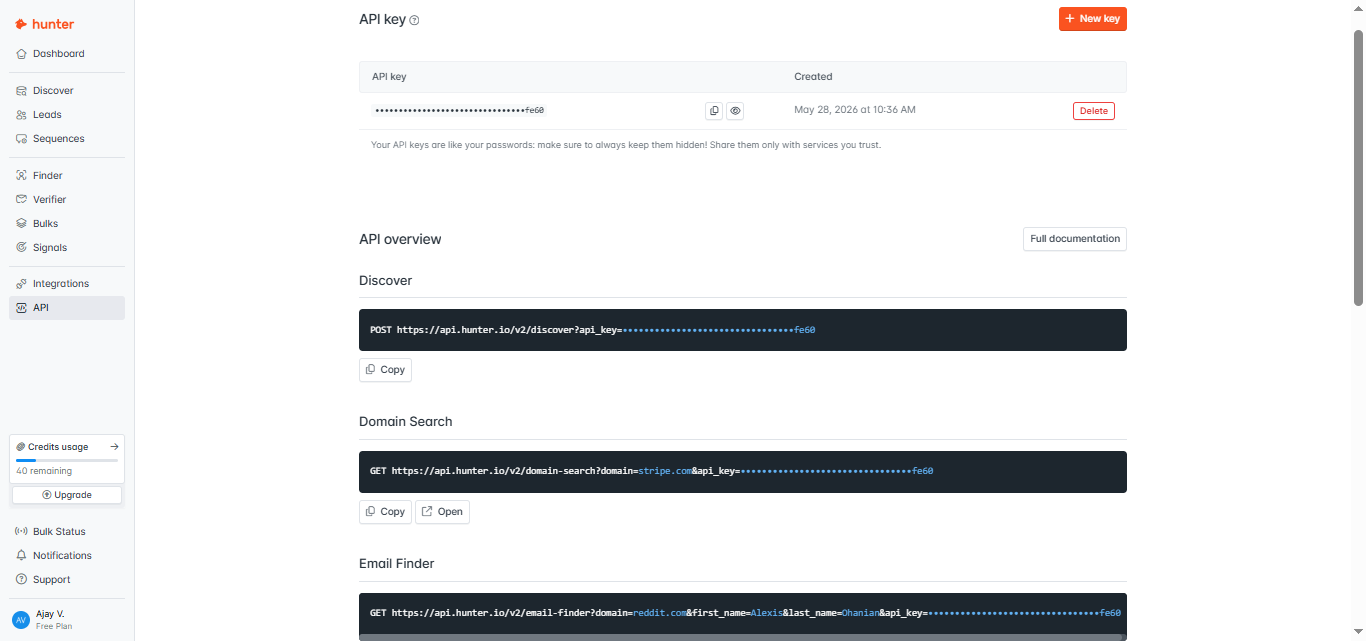This screenshot has width=1366, height=641.
Task: Click the 40 remaining credits text
Action: (x=44, y=471)
